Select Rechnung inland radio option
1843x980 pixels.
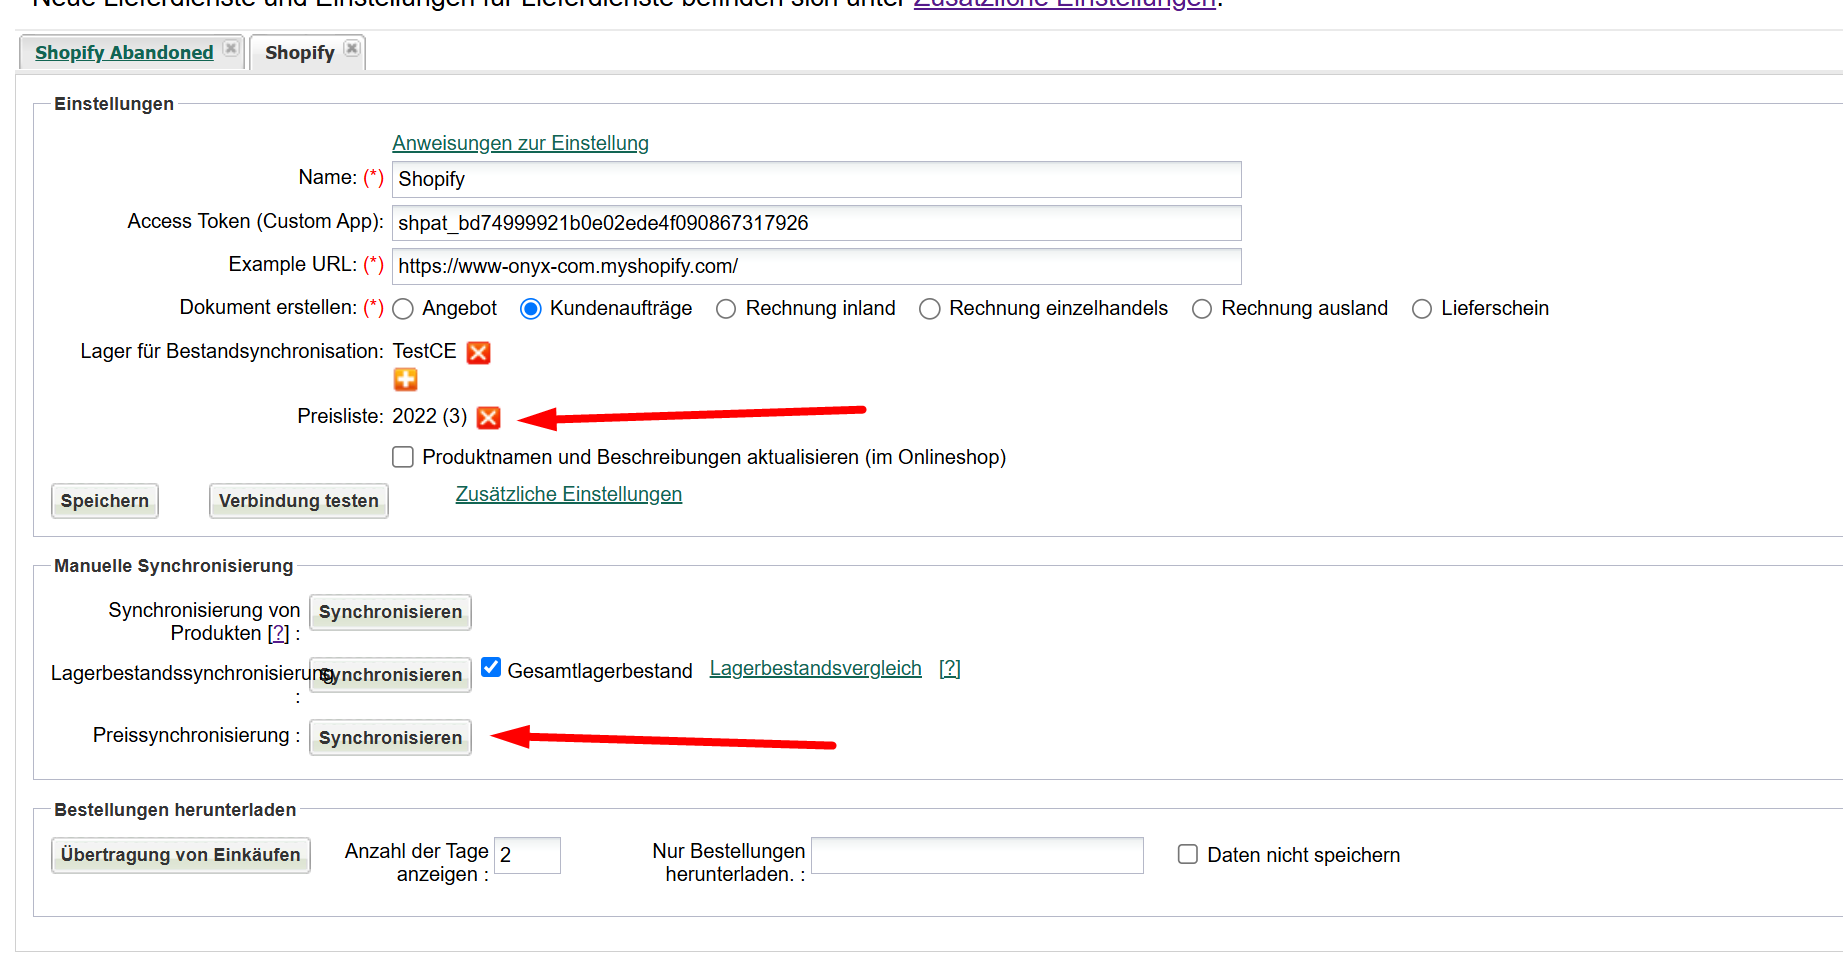tap(726, 309)
